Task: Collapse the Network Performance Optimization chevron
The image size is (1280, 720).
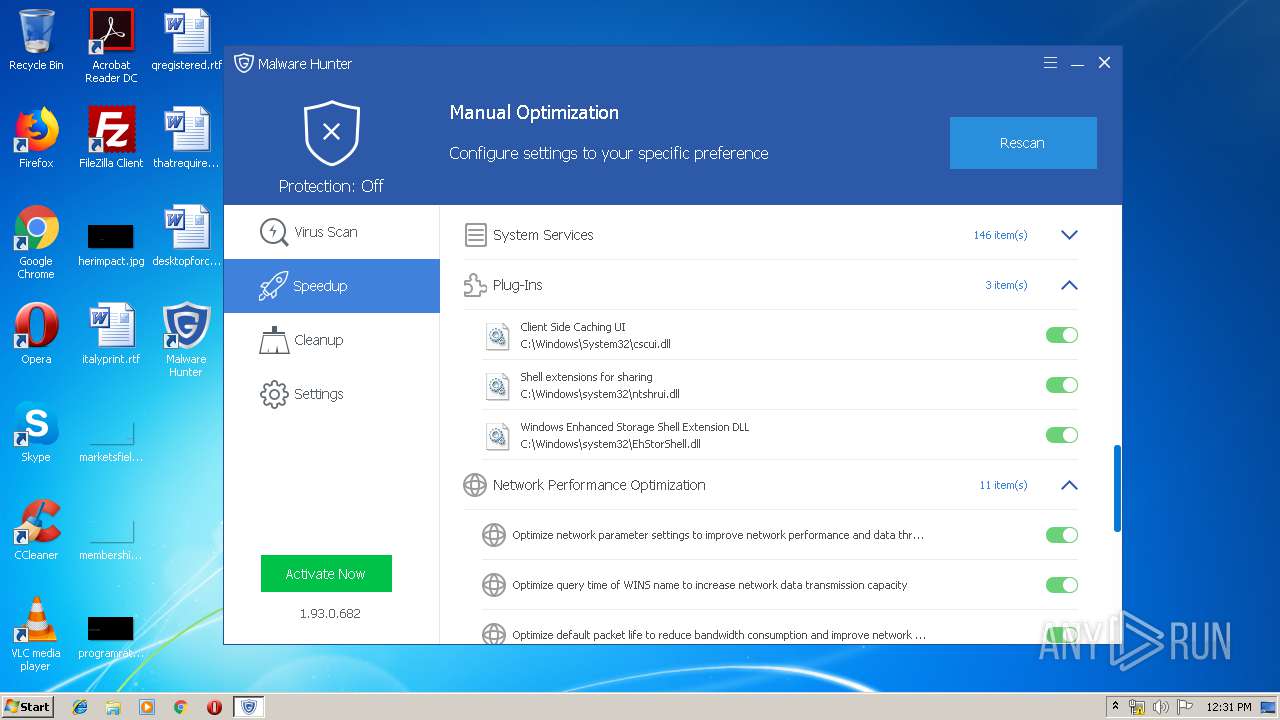Action: (1069, 485)
